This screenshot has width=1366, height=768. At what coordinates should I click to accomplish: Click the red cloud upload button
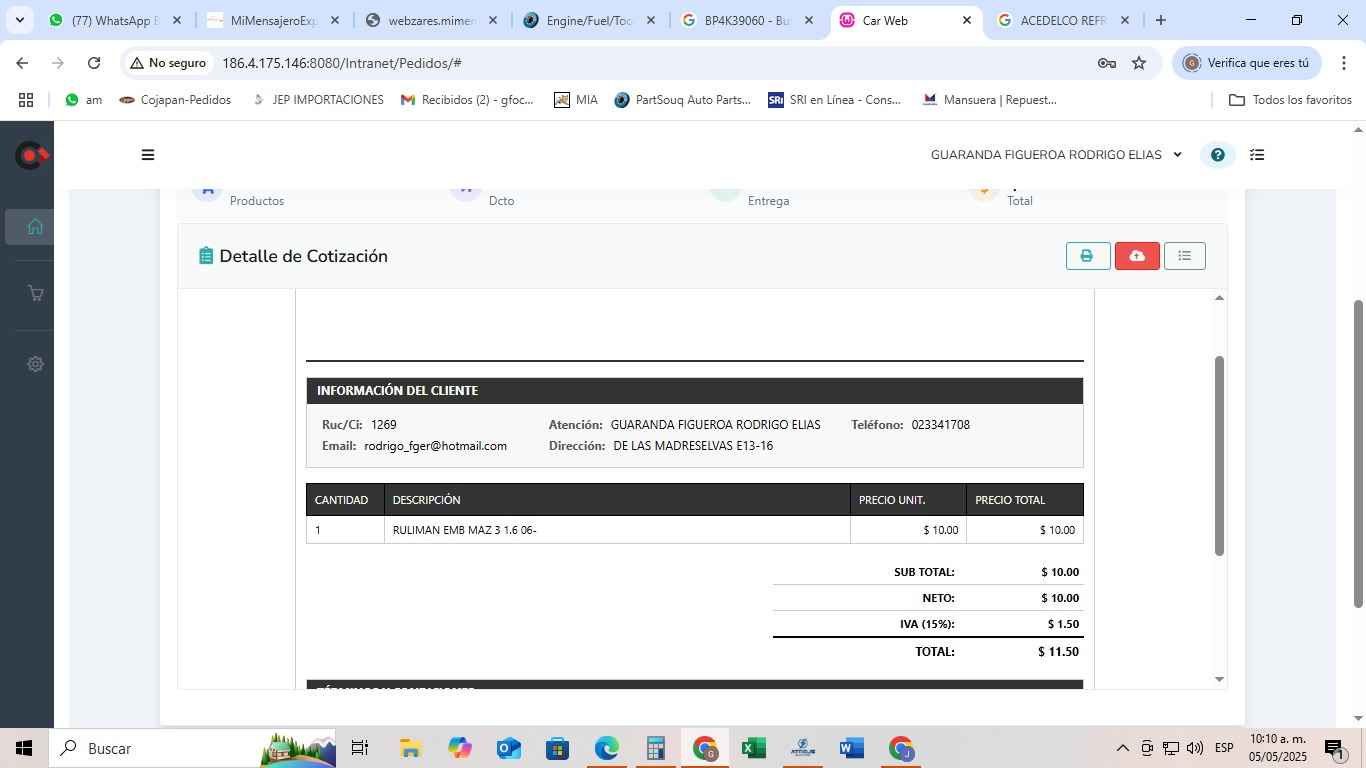(x=1137, y=256)
